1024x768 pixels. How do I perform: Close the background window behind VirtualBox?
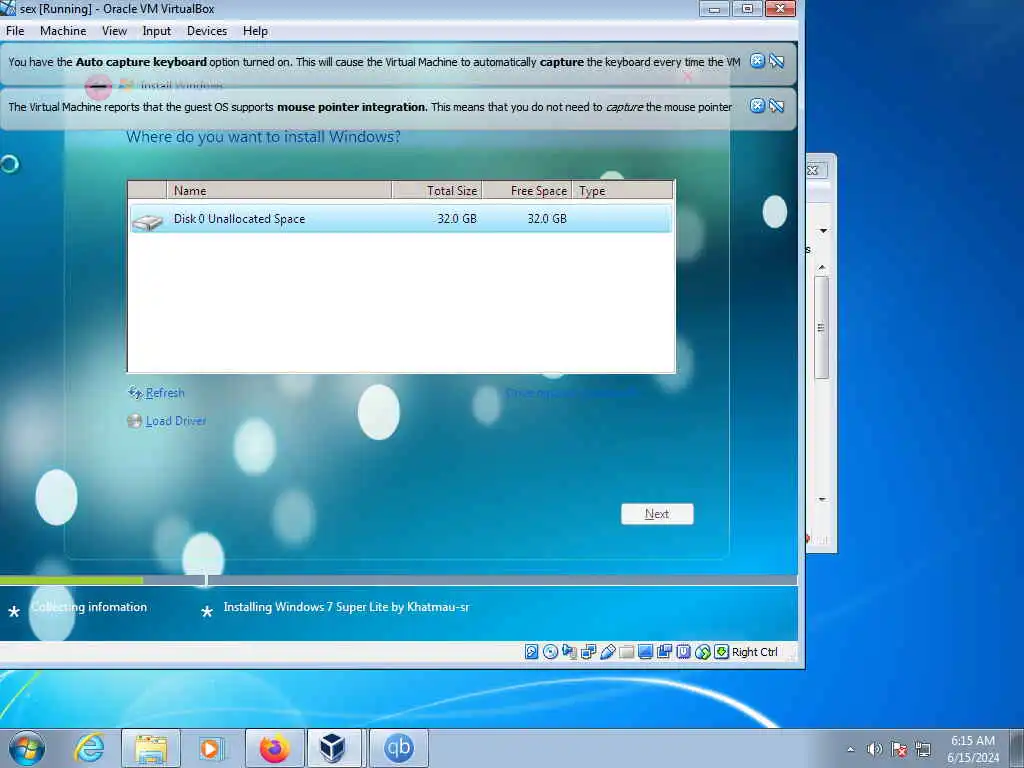click(x=814, y=170)
